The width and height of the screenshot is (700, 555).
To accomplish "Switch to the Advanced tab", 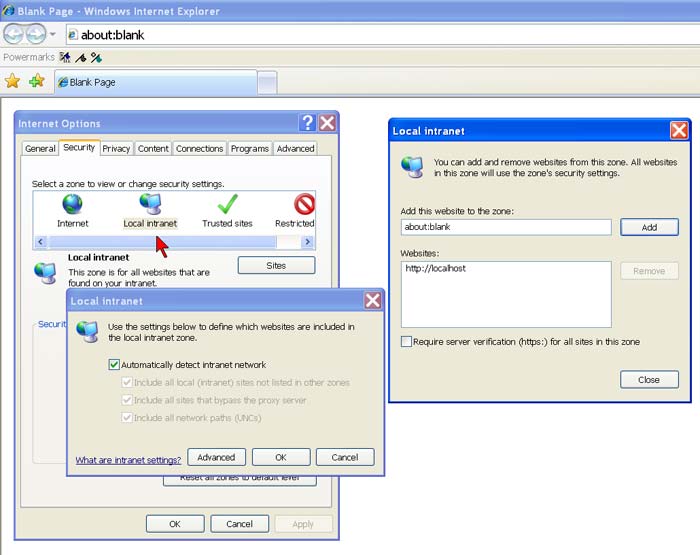I will click(x=296, y=149).
